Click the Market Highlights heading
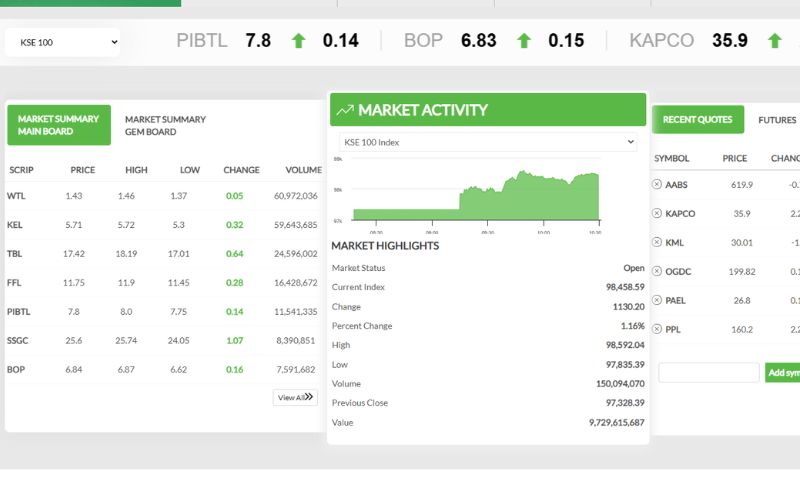The height and width of the screenshot is (480, 800). point(385,246)
